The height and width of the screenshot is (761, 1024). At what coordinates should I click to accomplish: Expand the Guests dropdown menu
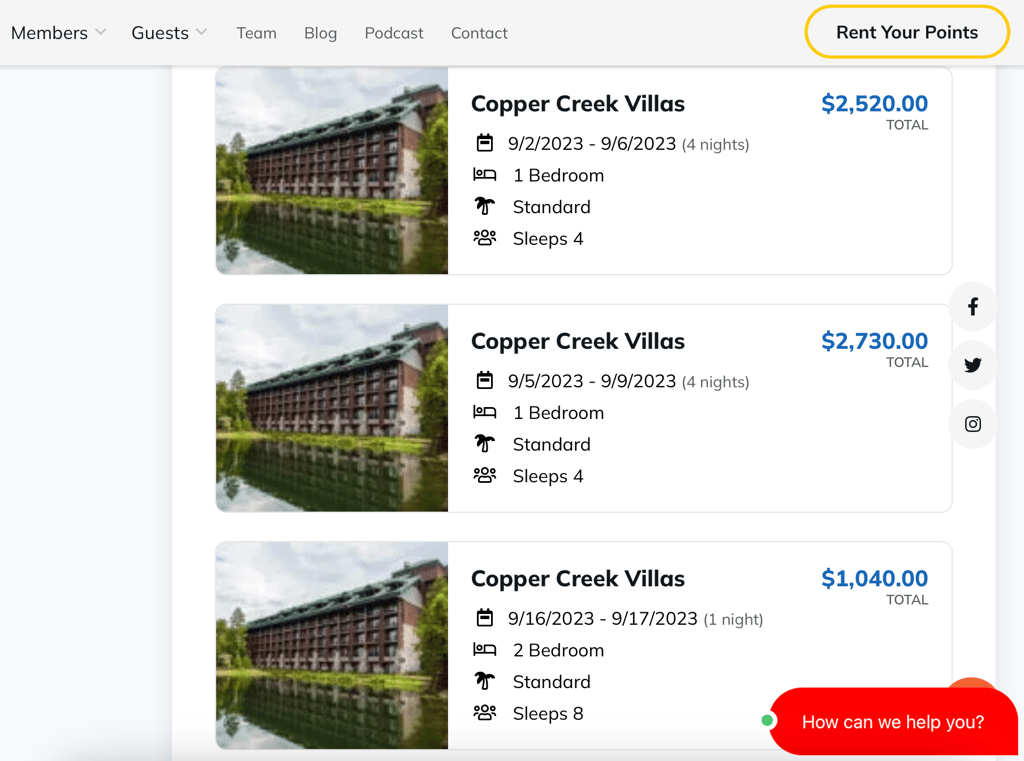169,33
